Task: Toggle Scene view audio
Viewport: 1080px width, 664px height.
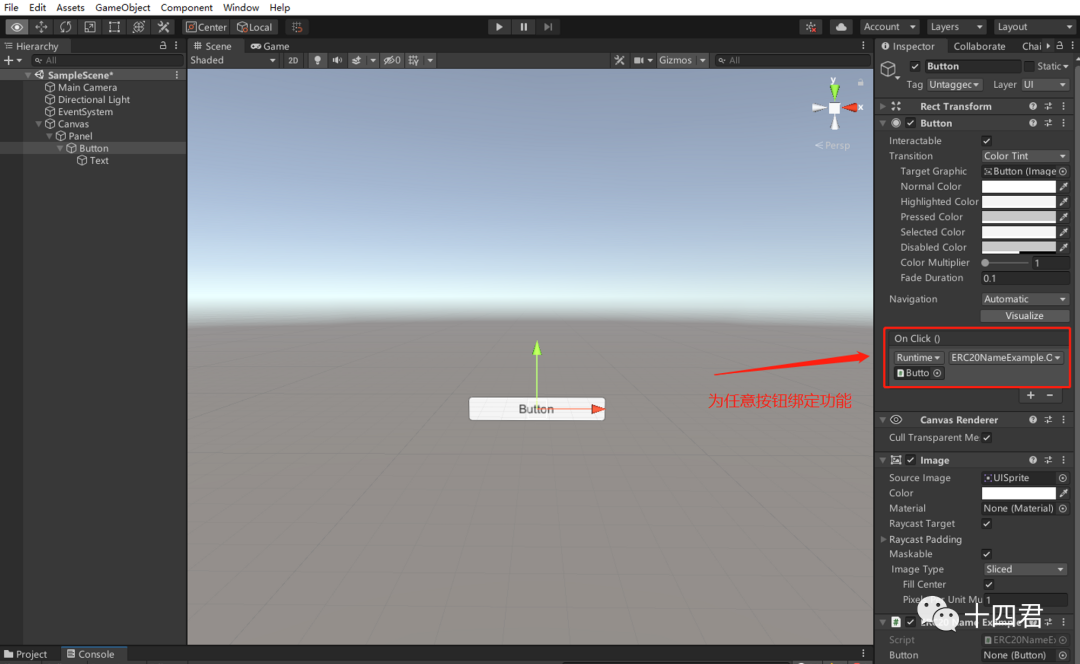Action: [337, 59]
